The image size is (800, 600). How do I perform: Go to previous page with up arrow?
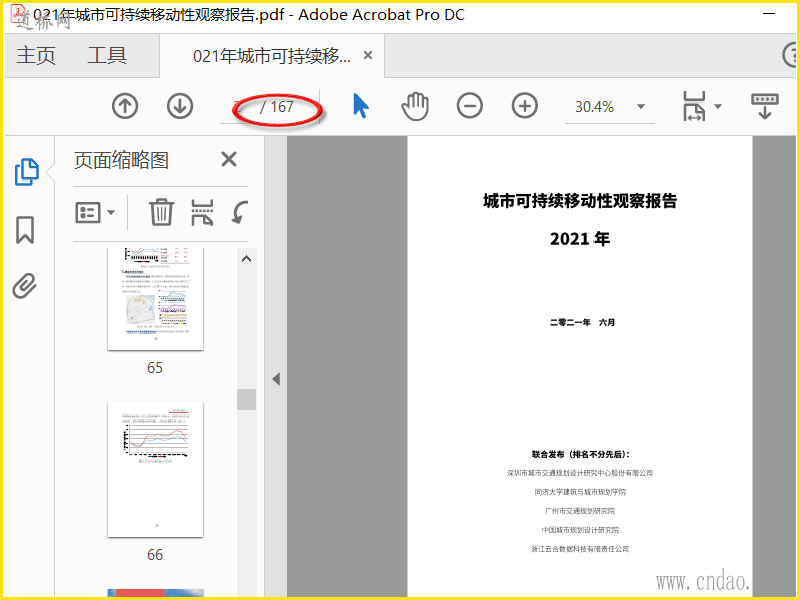click(x=125, y=106)
